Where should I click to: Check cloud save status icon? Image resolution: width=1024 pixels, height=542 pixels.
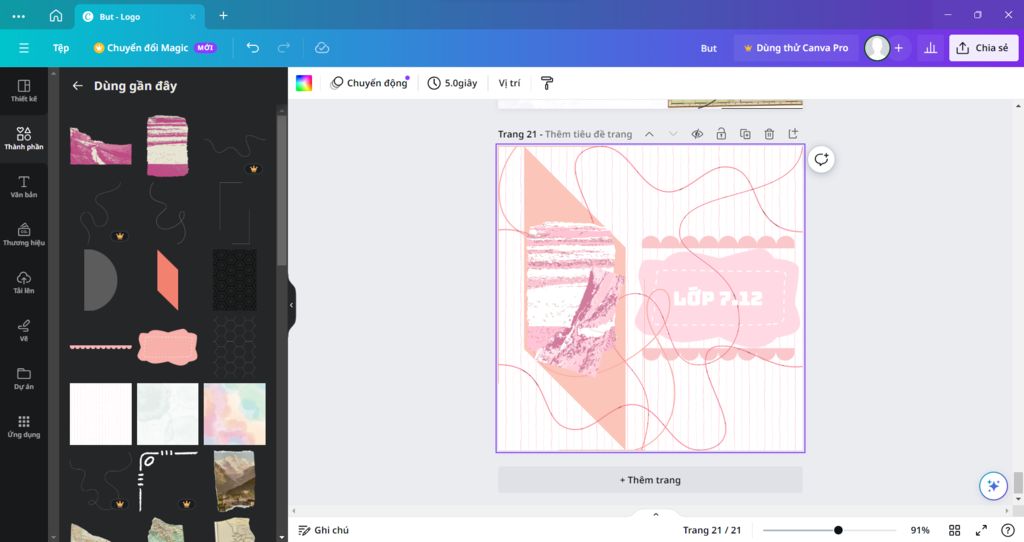tap(322, 48)
